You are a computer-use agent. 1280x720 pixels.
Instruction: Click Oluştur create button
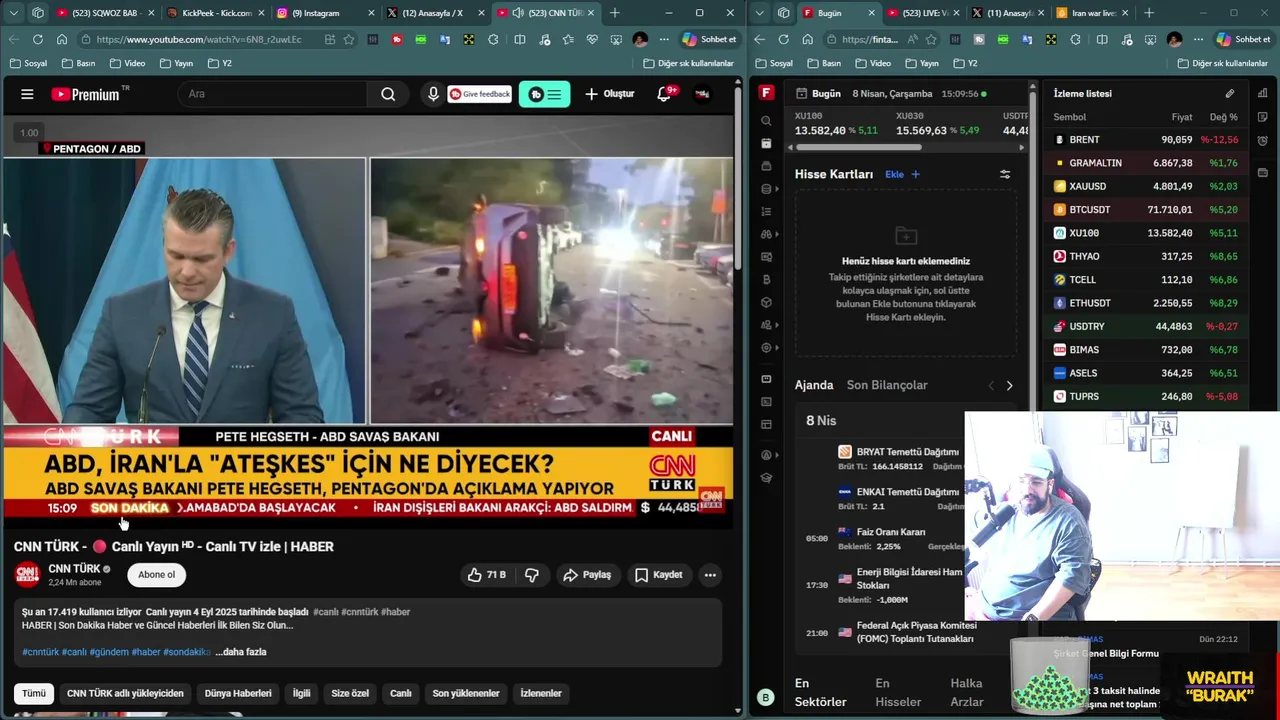[x=610, y=94]
